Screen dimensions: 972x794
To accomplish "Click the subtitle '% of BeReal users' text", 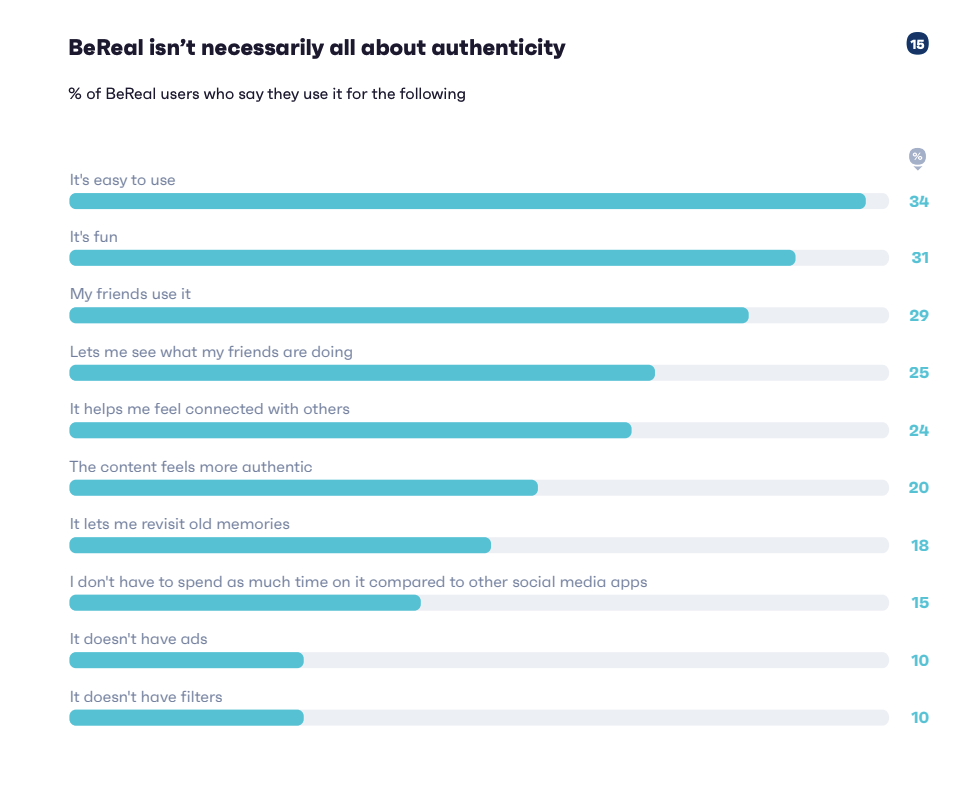I will (x=267, y=94).
